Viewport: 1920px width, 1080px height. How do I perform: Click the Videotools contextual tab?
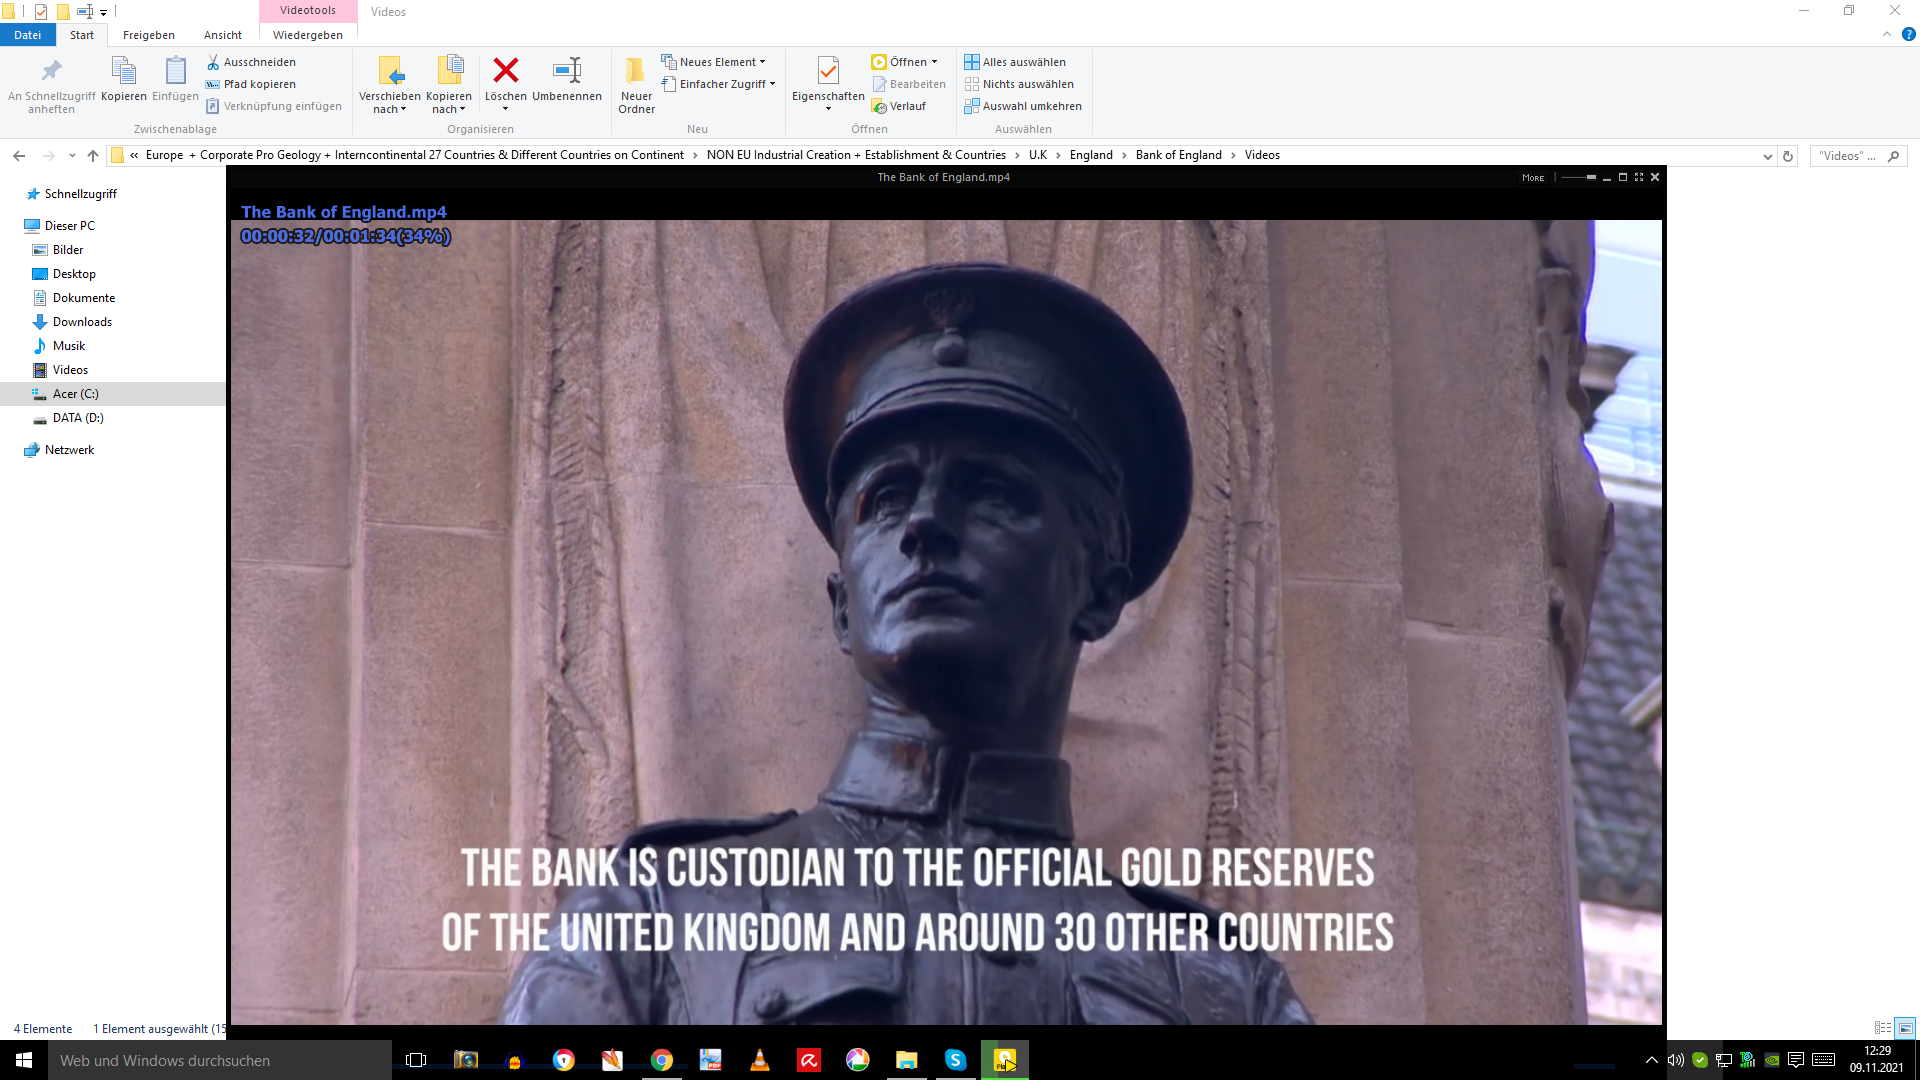(x=308, y=11)
